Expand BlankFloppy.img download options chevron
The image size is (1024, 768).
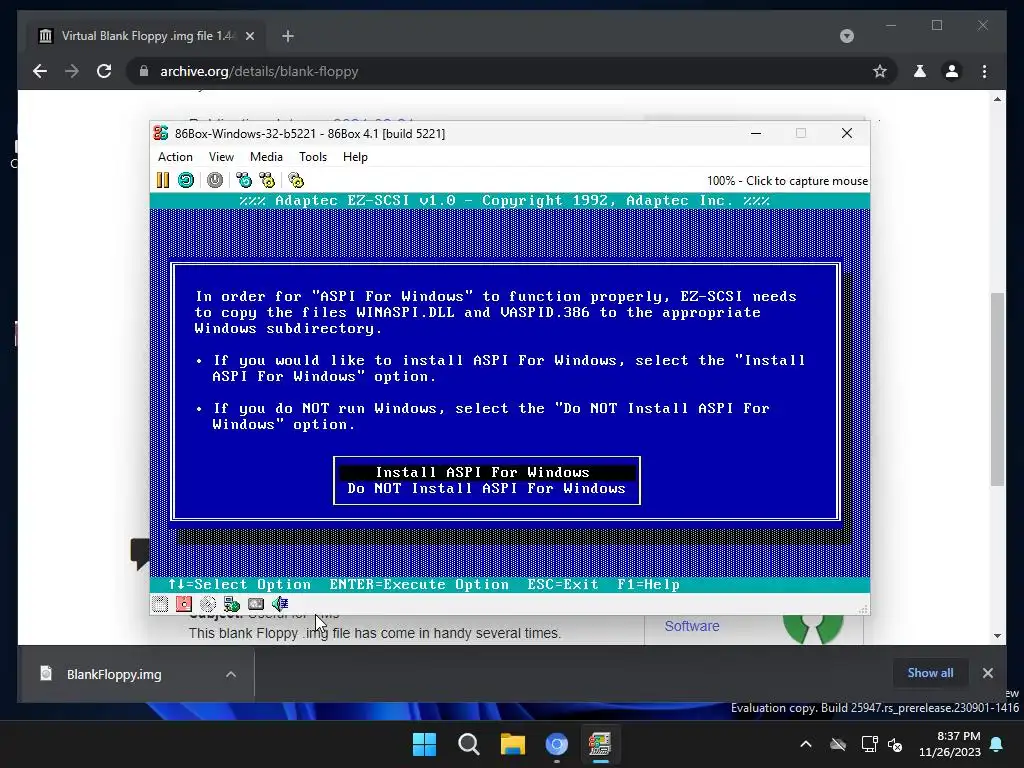(231, 674)
